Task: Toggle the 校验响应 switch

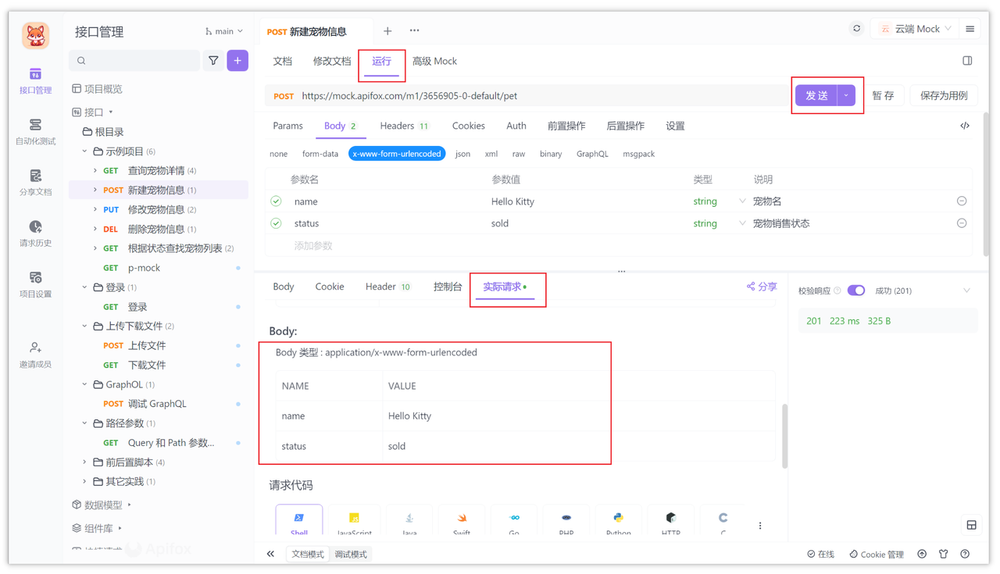Action: pos(856,291)
